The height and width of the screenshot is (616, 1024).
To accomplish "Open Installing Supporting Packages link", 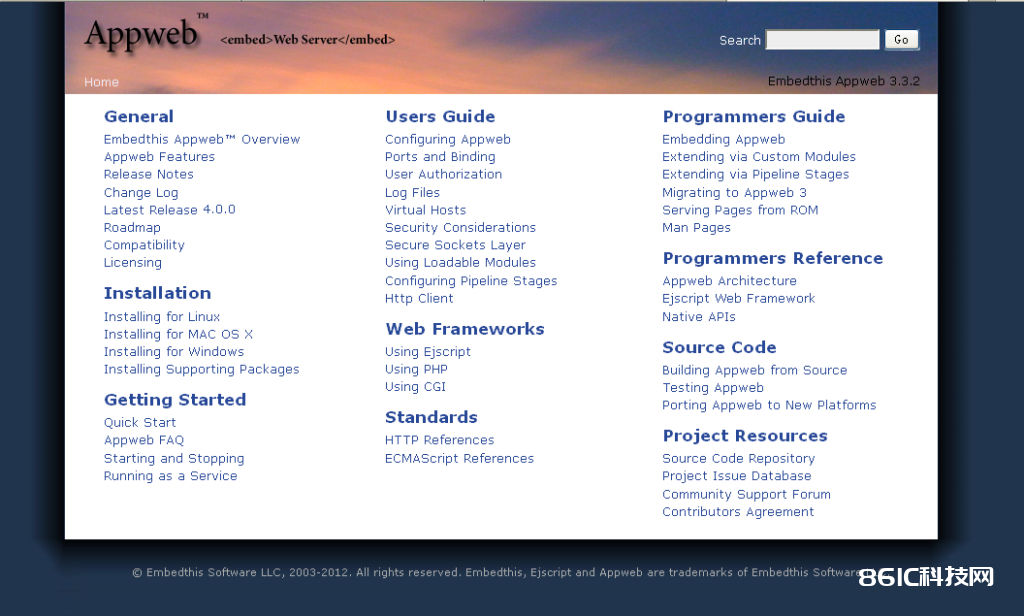I will [202, 370].
